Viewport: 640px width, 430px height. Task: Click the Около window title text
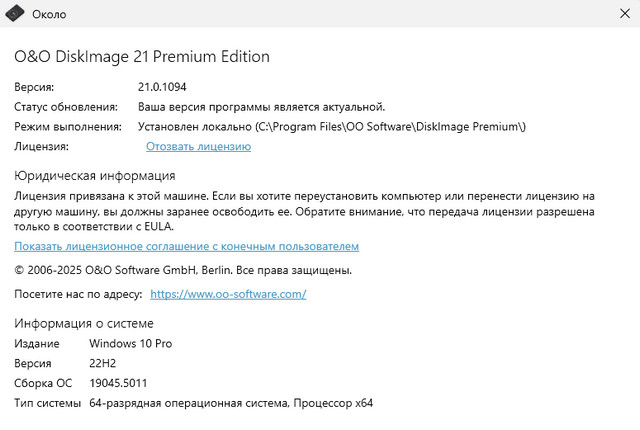pos(50,15)
